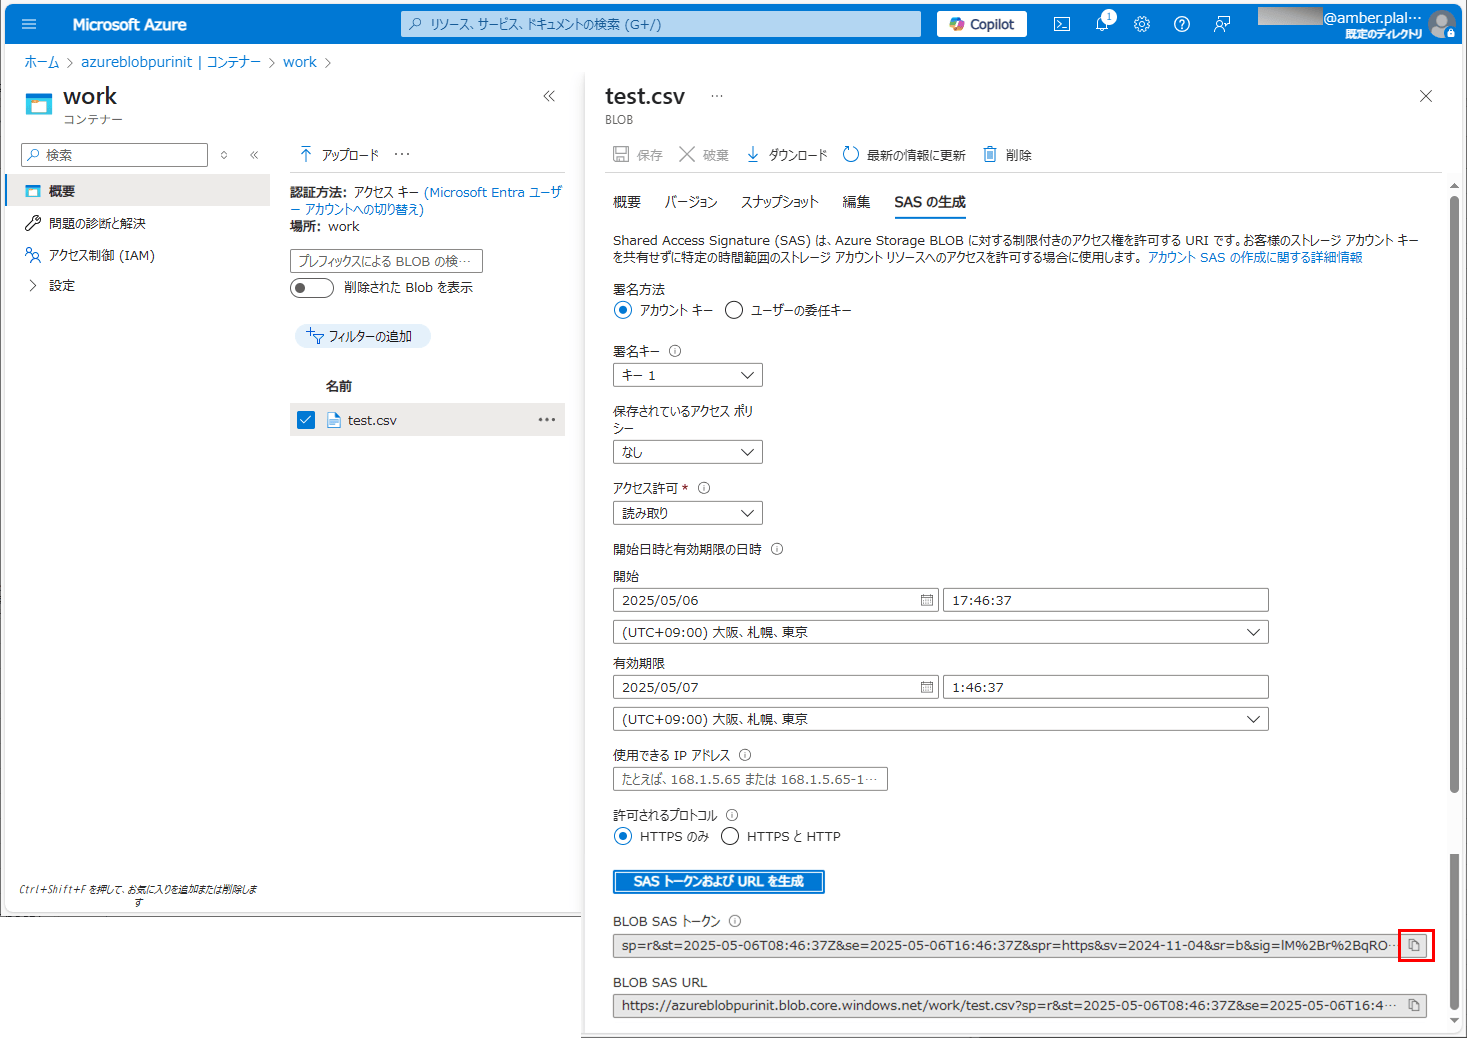
Task: Open the アクセス許可 dropdown
Action: point(688,513)
